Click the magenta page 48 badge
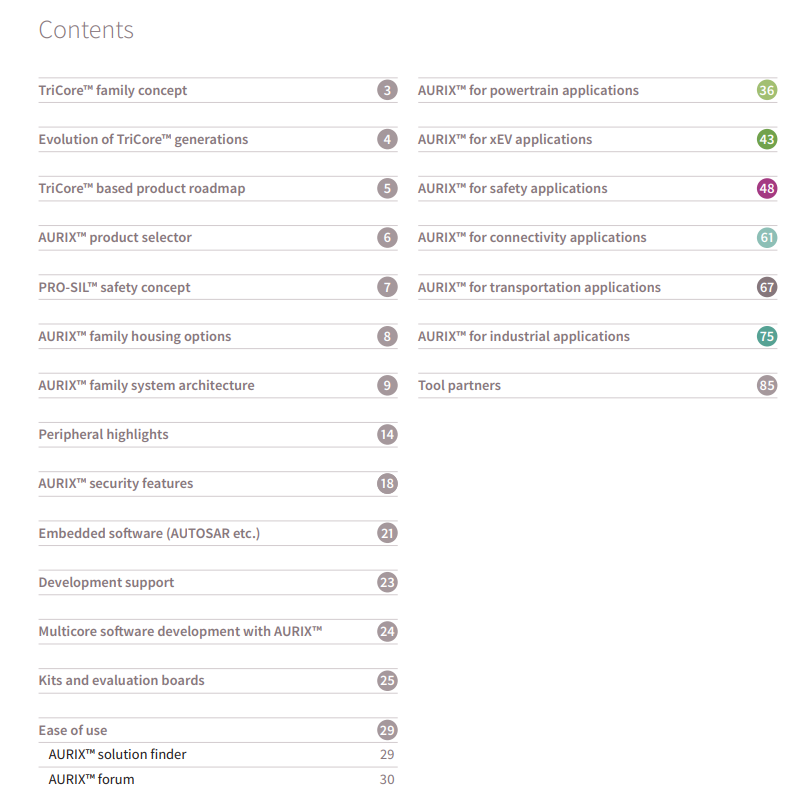This screenshot has height=787, width=808. [x=767, y=189]
